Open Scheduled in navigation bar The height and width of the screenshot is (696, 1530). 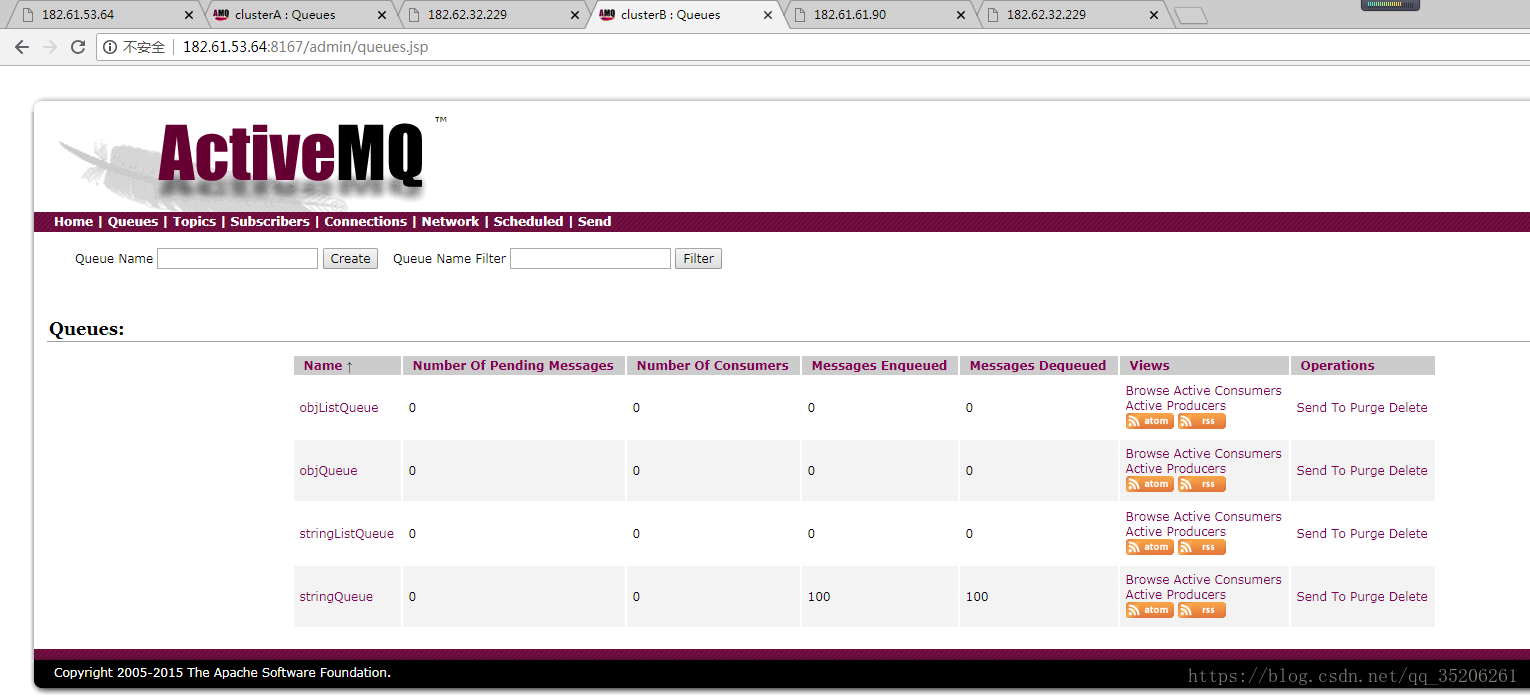point(528,222)
